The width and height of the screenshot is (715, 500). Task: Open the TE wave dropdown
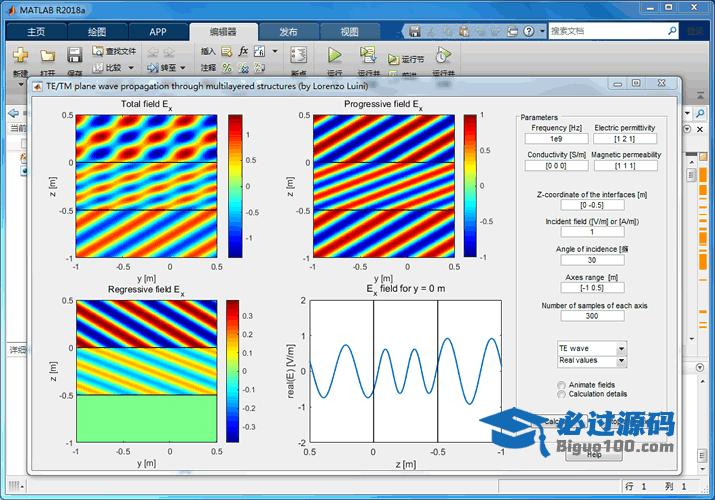point(621,348)
